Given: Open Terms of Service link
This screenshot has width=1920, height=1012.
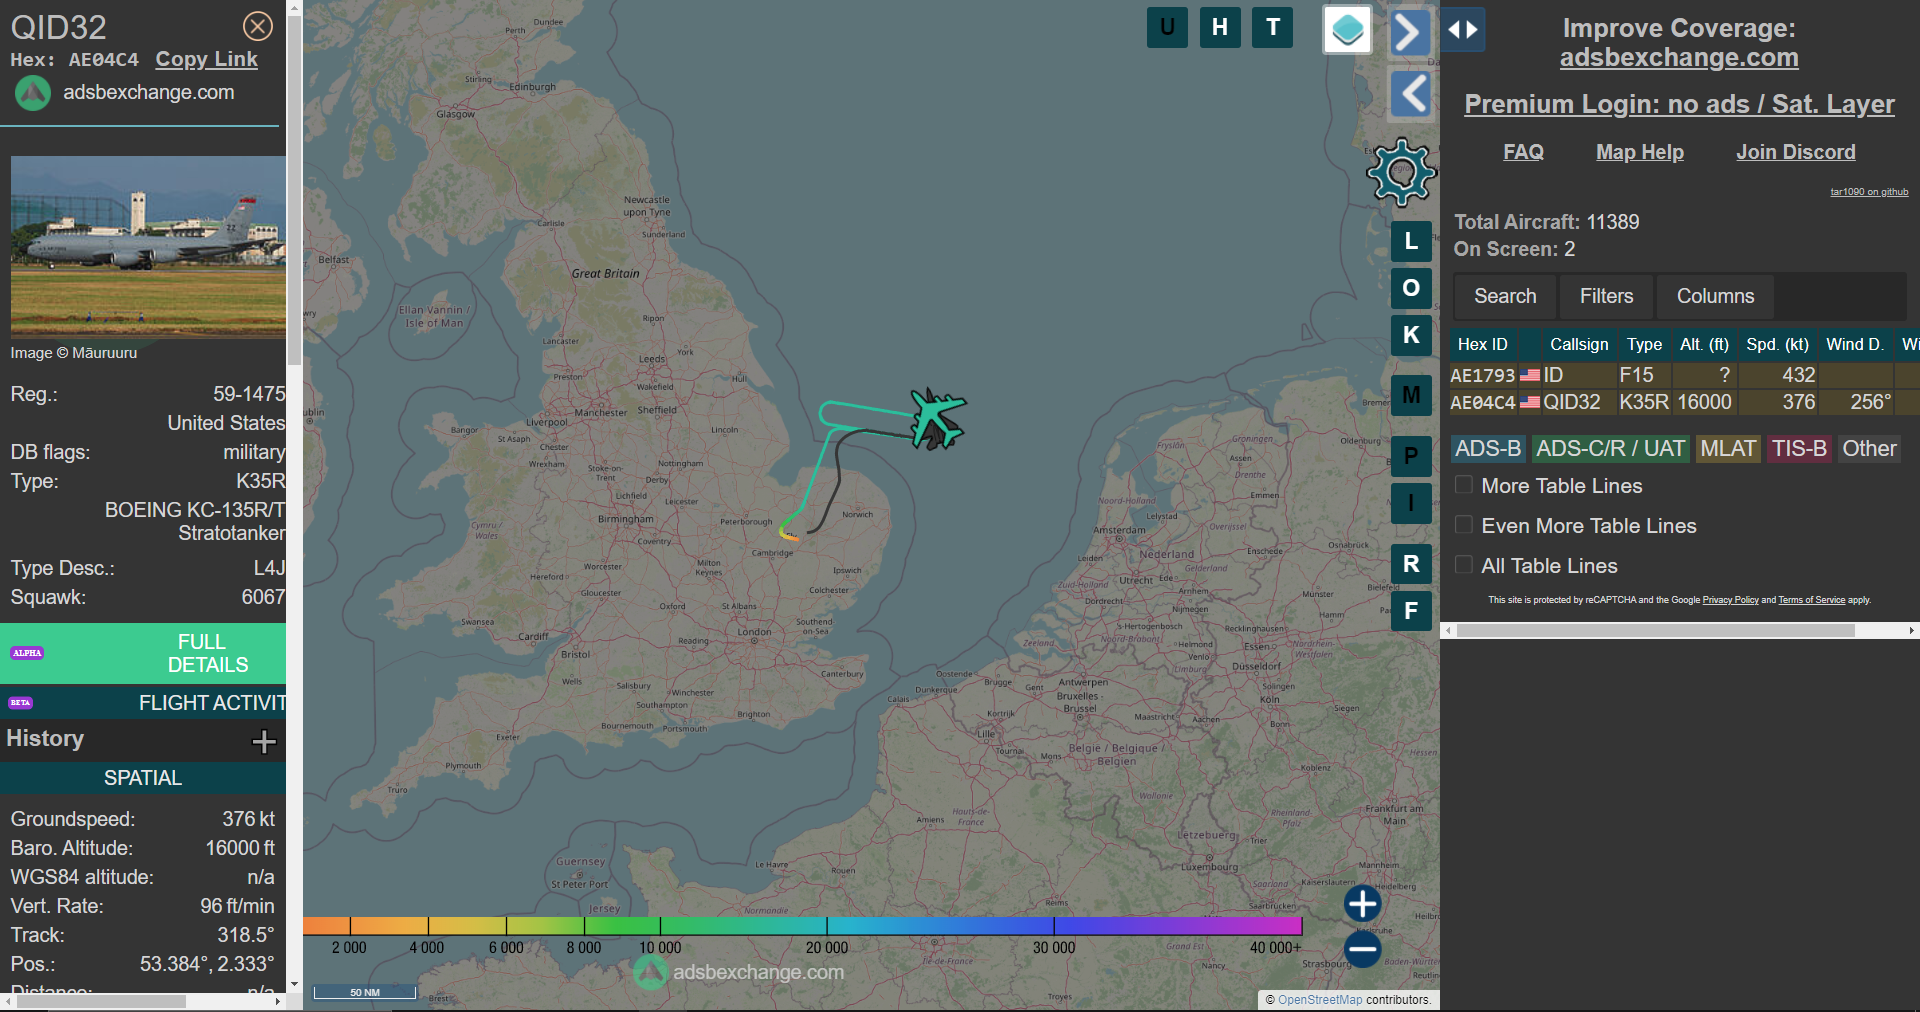Looking at the screenshot, I should click(x=1811, y=600).
